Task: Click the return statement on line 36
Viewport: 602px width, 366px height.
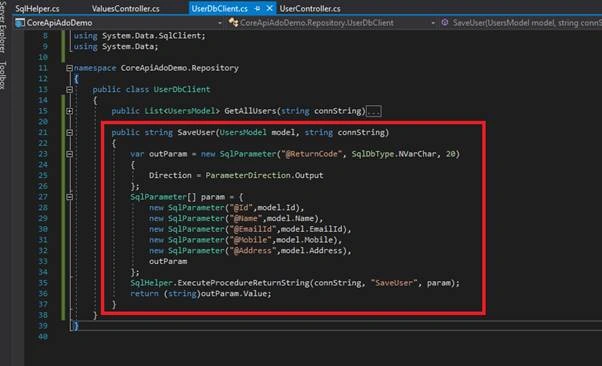Action: tap(200, 294)
